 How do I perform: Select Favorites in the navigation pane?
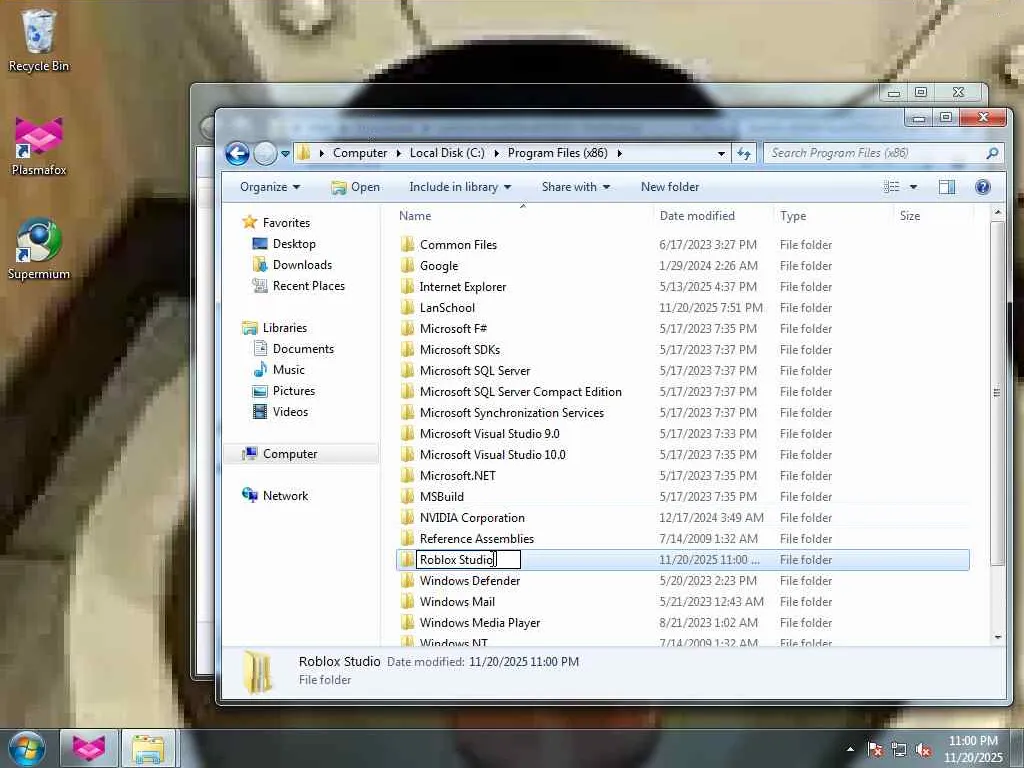click(x=286, y=223)
